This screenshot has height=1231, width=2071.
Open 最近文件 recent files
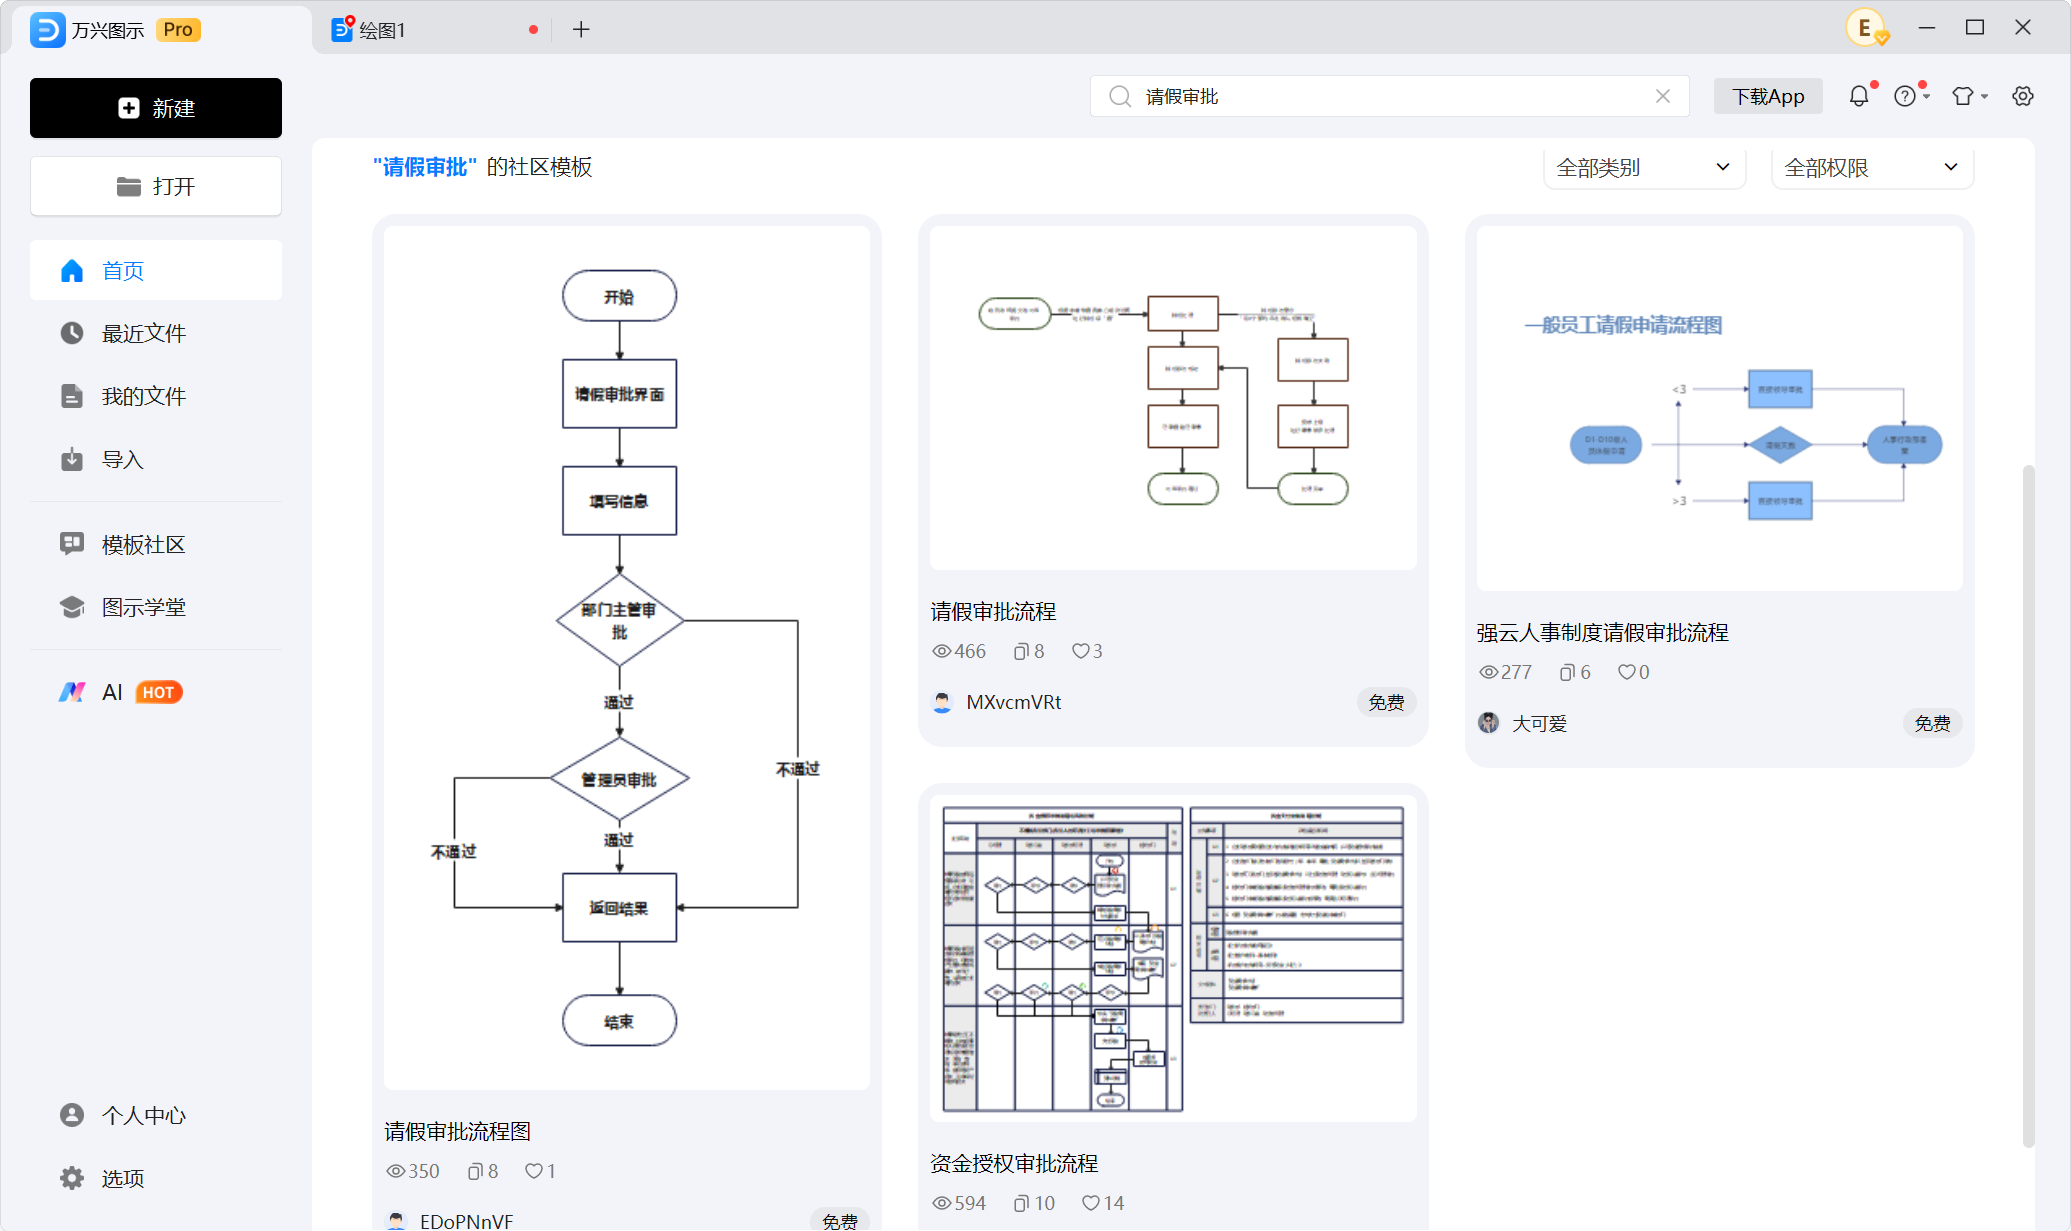pyautogui.click(x=156, y=333)
